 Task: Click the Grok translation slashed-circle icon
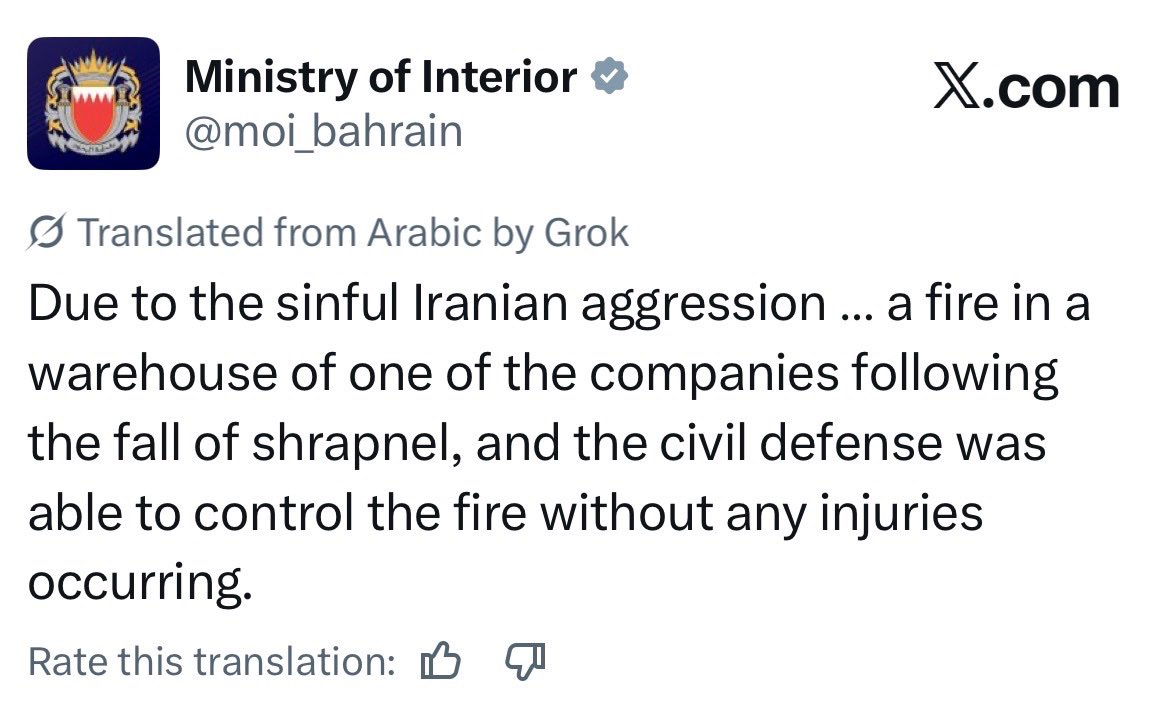(x=46, y=233)
